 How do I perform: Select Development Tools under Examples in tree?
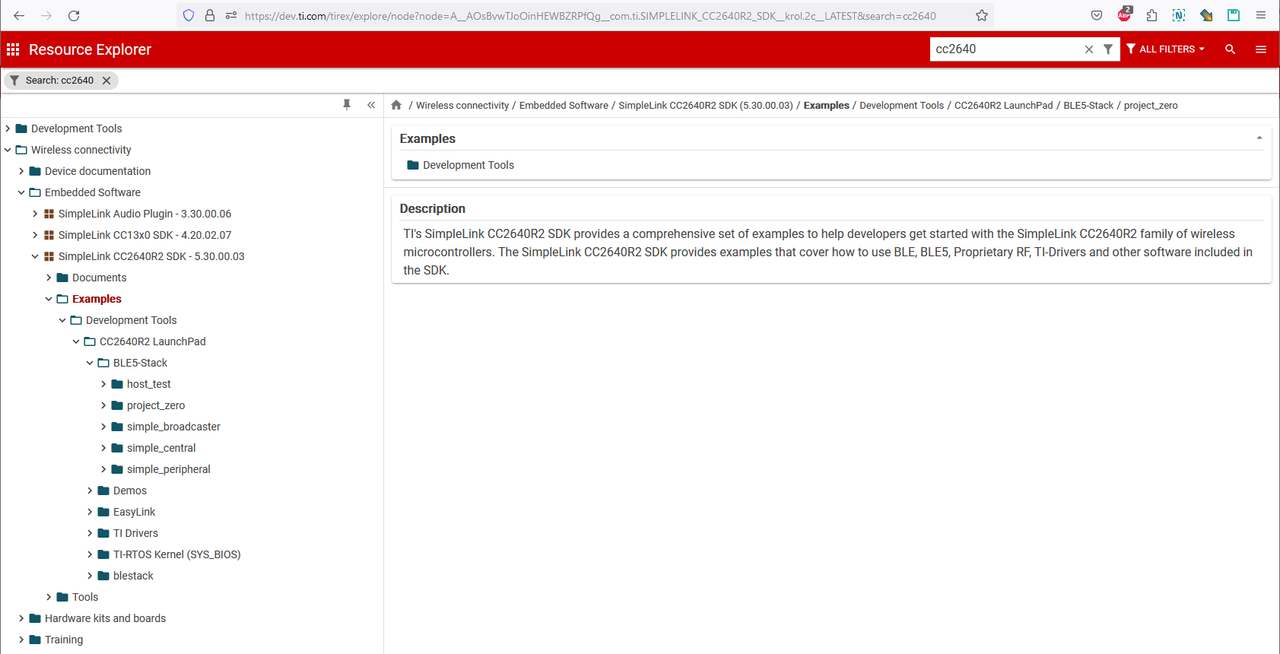pos(131,320)
